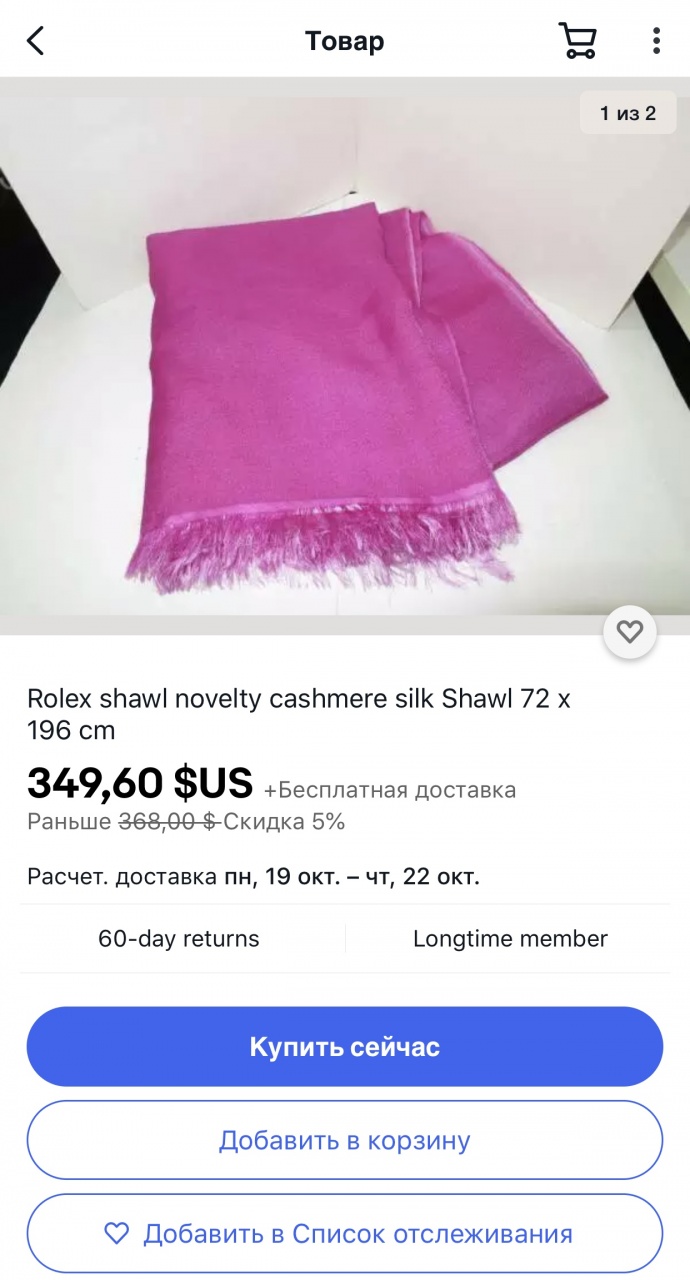Tap the 349,60 $US price
Screen dimensions: 690x1280
tap(140, 783)
